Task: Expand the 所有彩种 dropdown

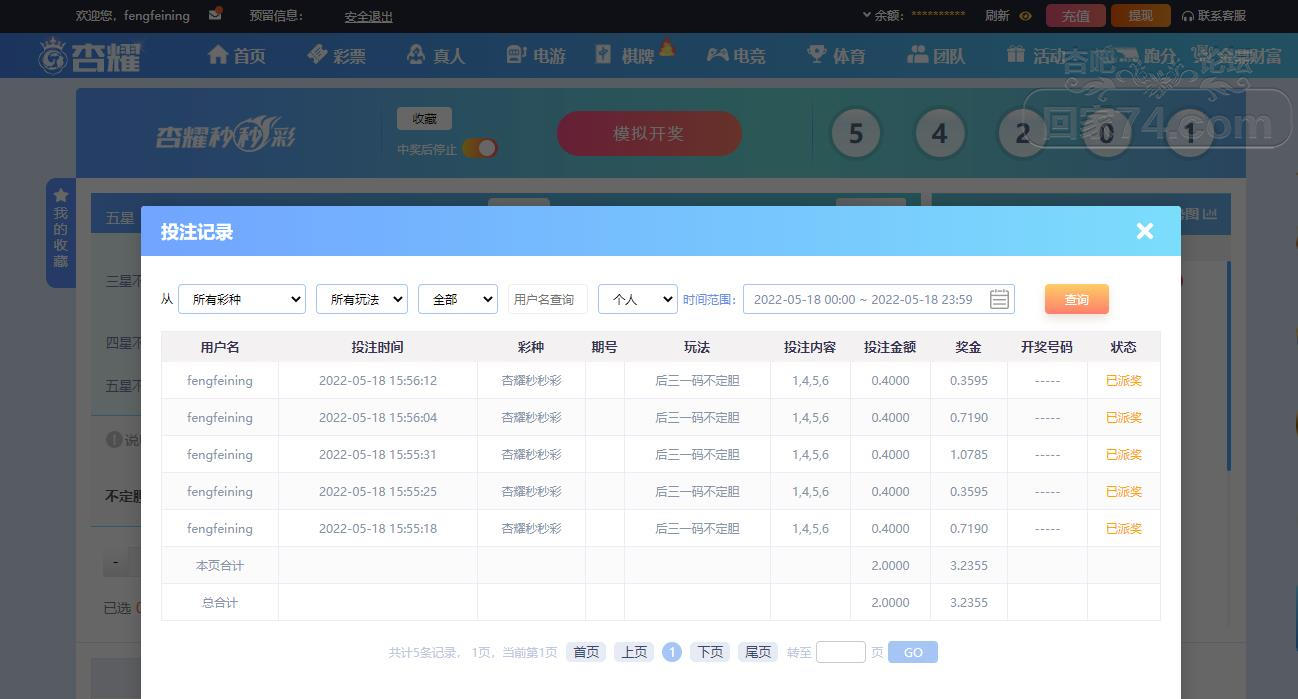Action: pos(242,299)
